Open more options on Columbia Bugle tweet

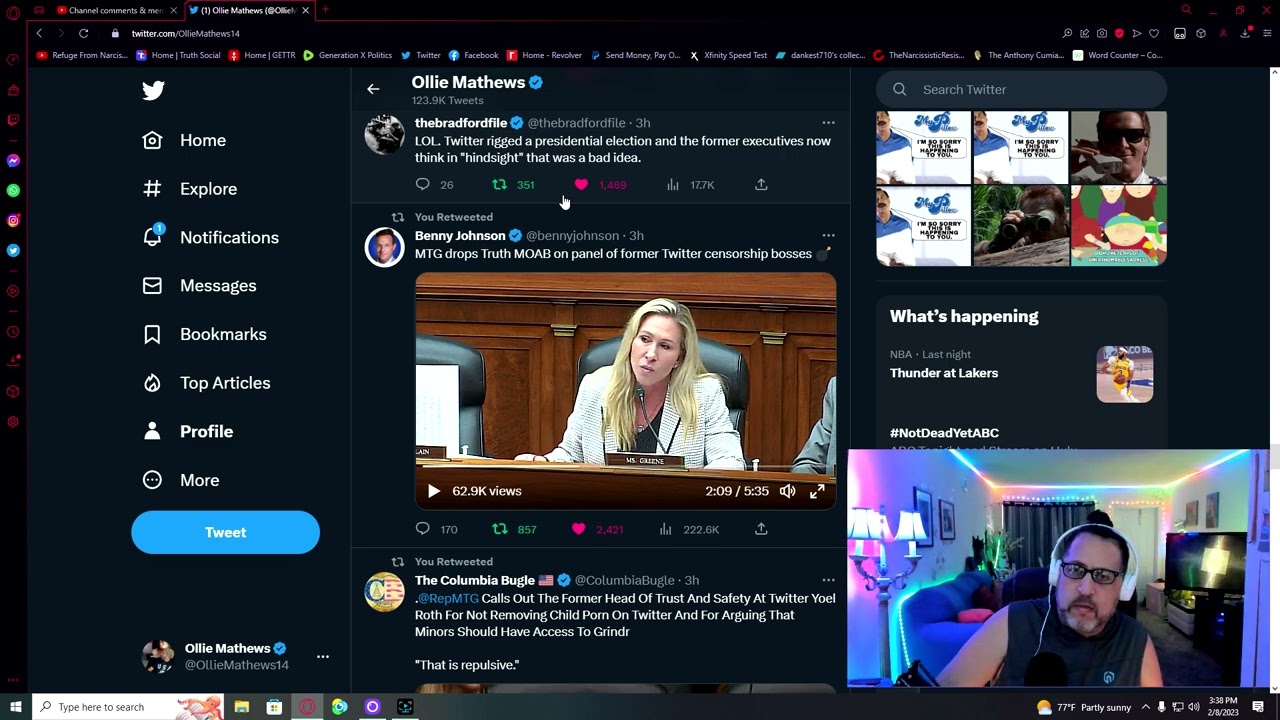pos(828,580)
